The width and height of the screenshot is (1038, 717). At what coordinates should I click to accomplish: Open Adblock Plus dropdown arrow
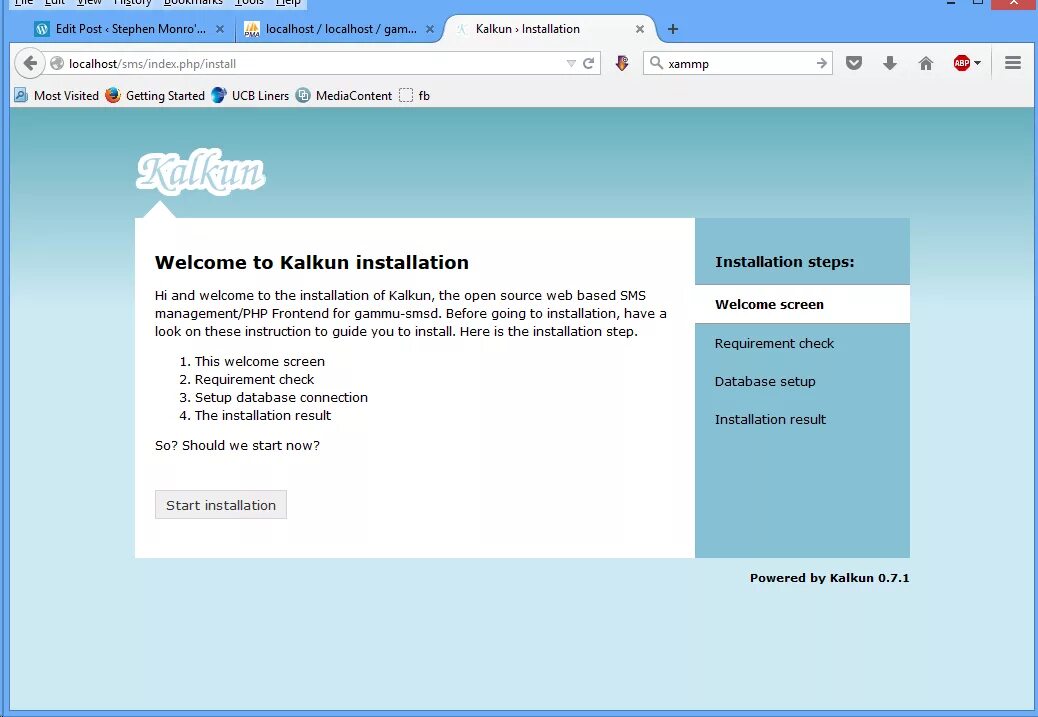click(978, 64)
